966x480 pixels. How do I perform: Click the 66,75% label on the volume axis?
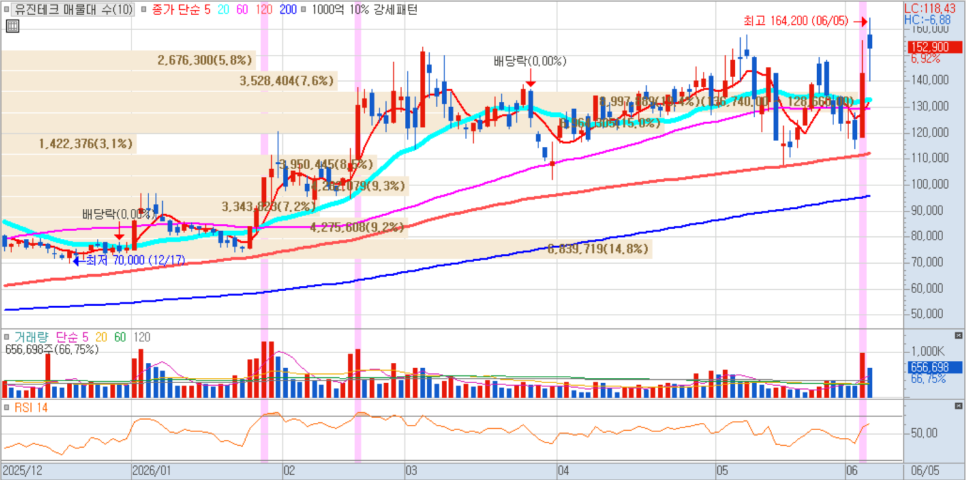pos(928,379)
